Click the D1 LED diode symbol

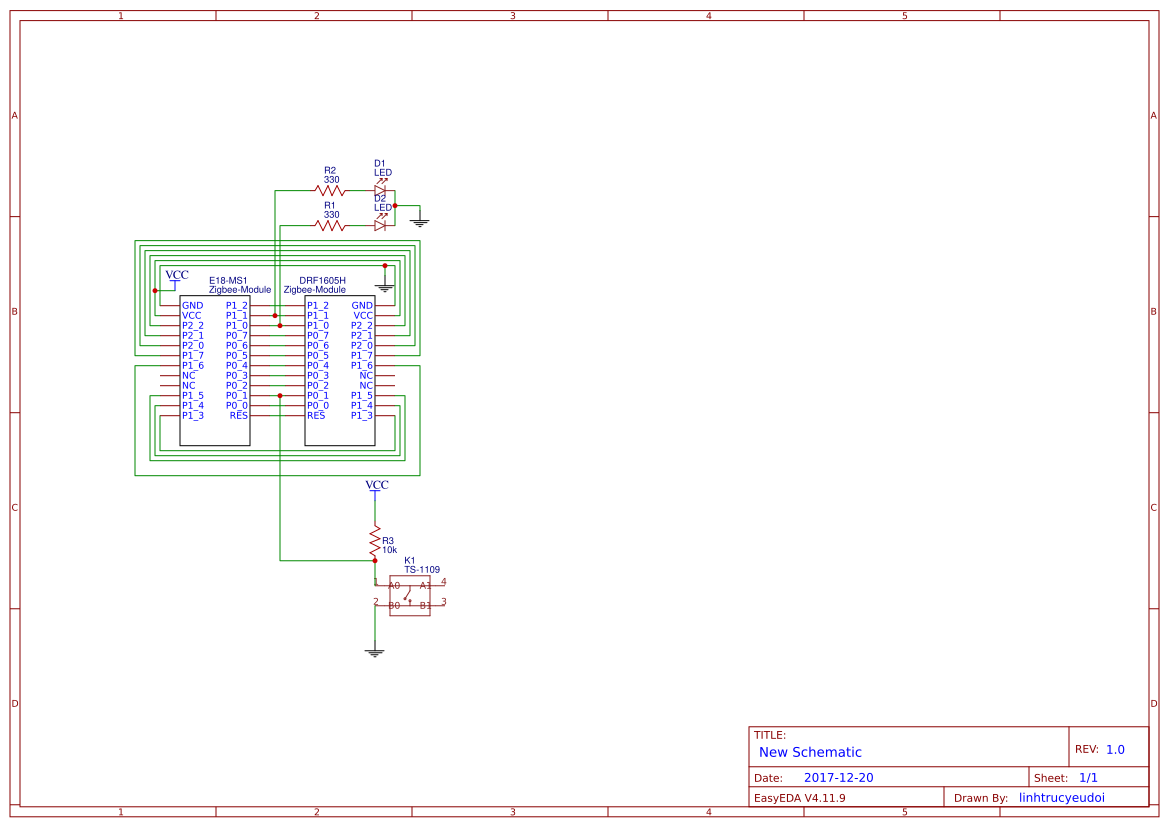pyautogui.click(x=380, y=190)
